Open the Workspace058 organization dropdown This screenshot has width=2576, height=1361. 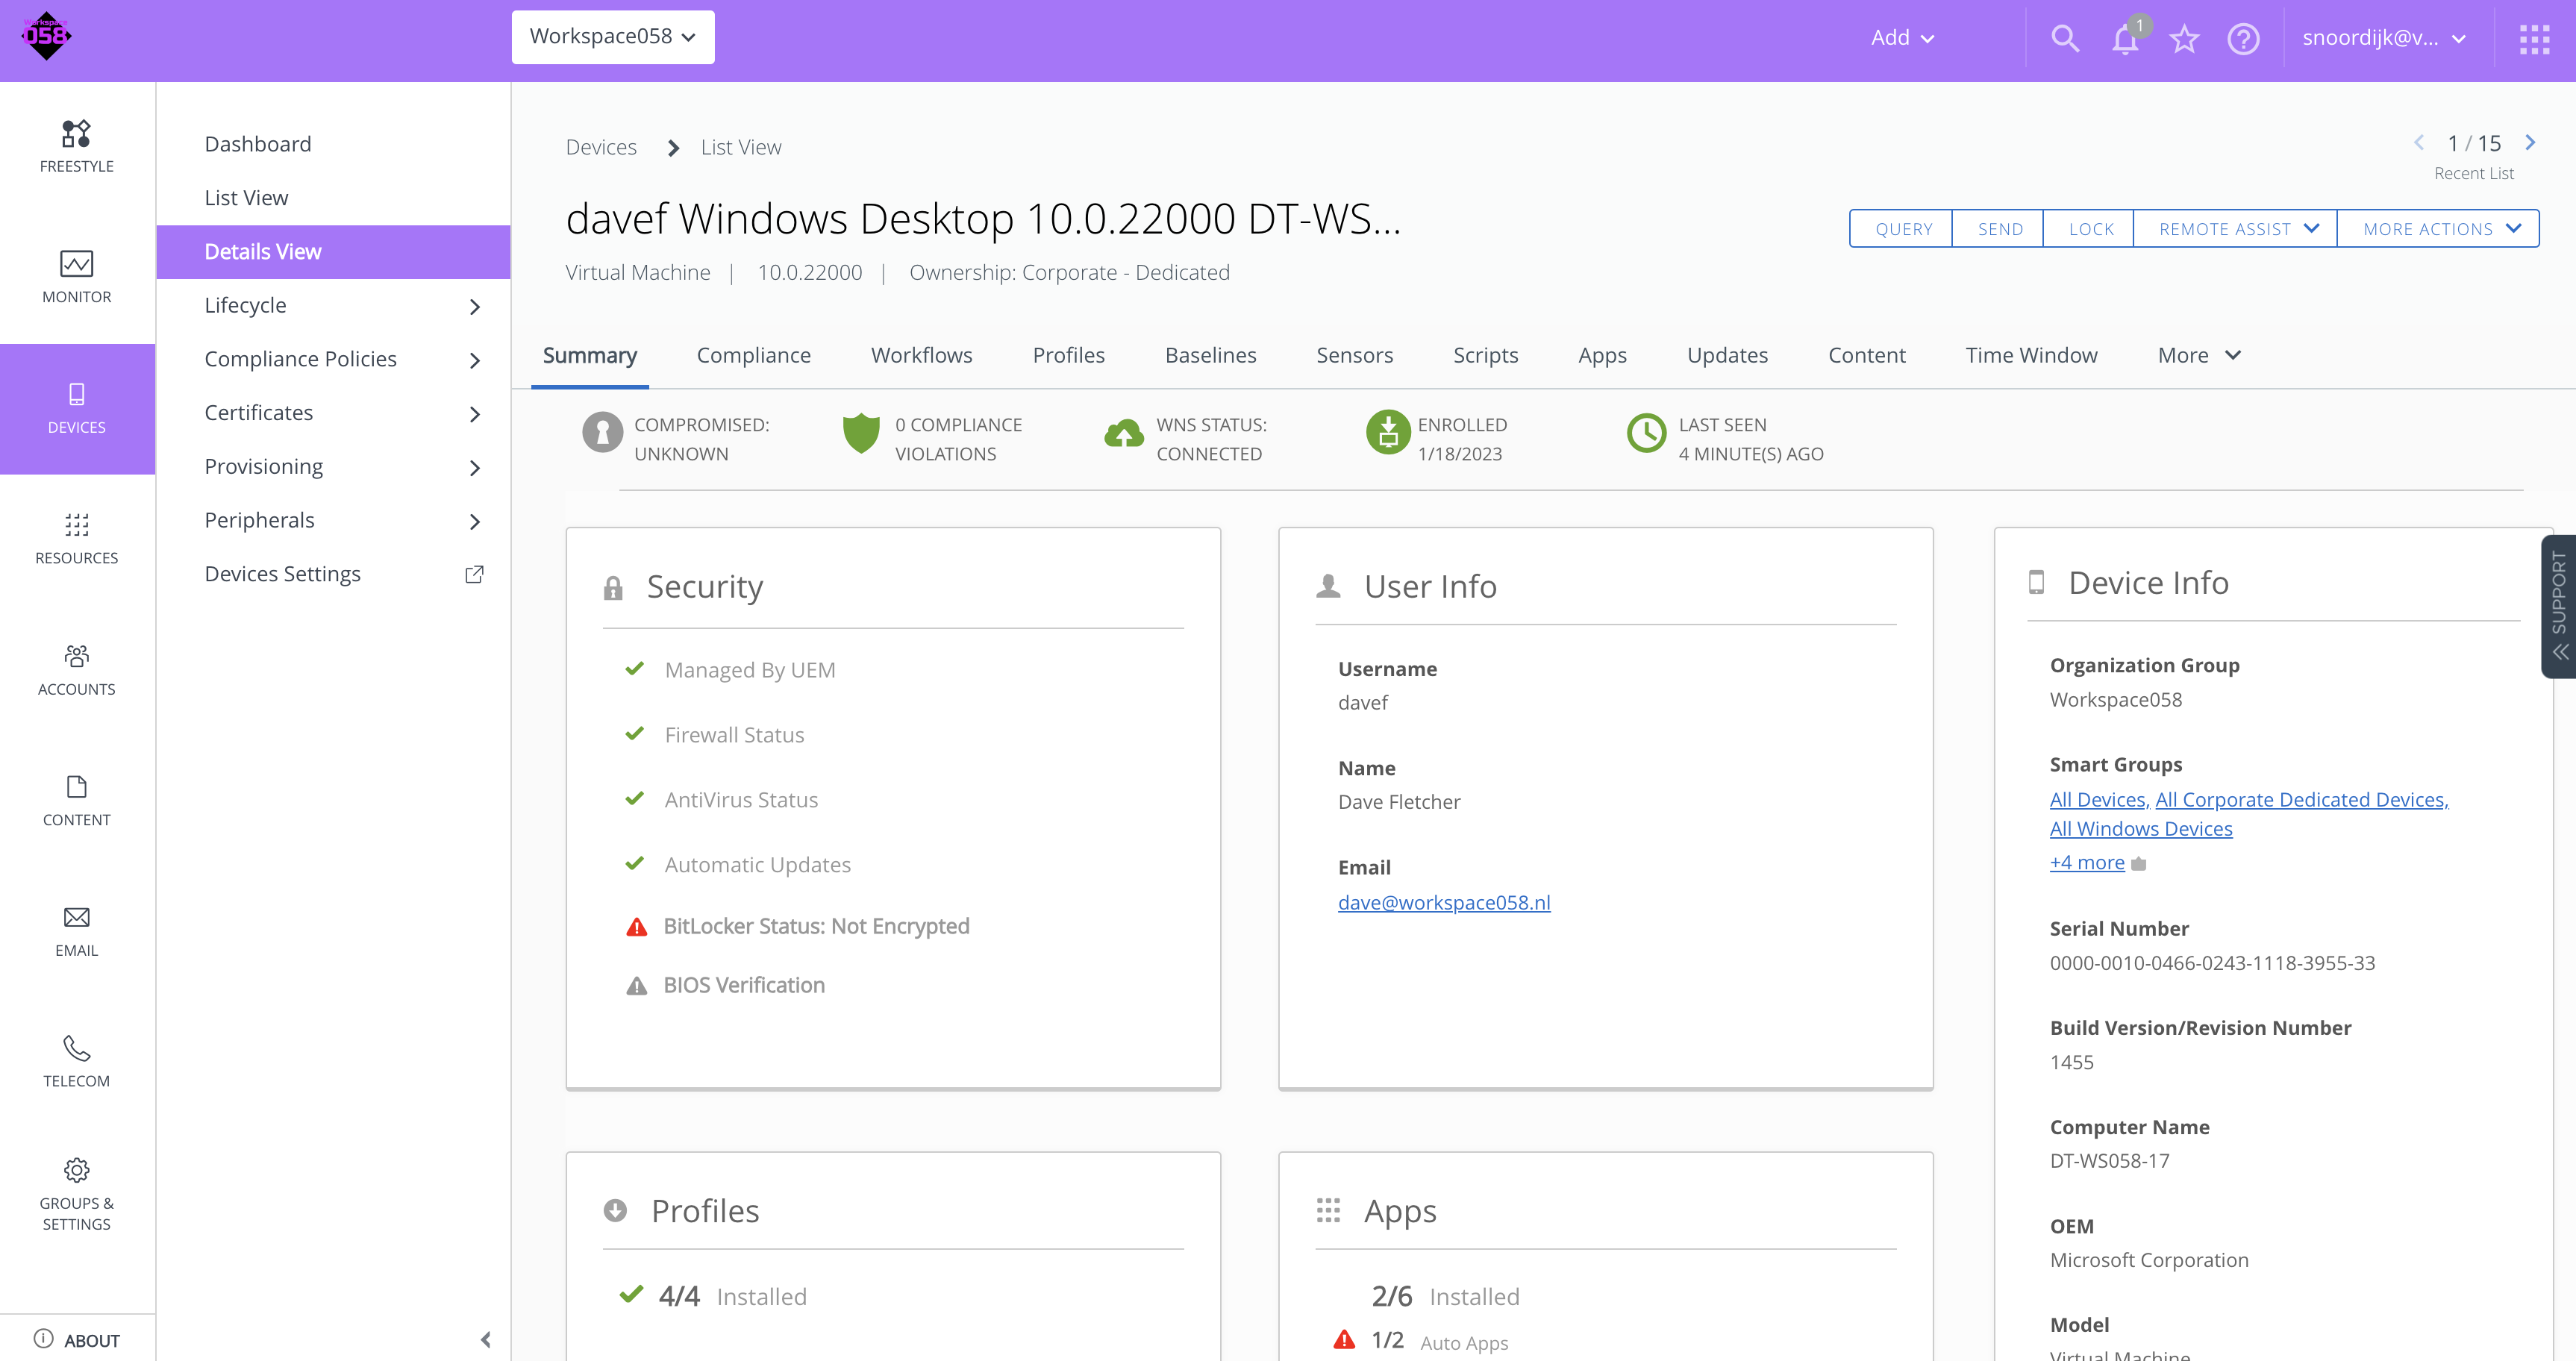(x=612, y=37)
